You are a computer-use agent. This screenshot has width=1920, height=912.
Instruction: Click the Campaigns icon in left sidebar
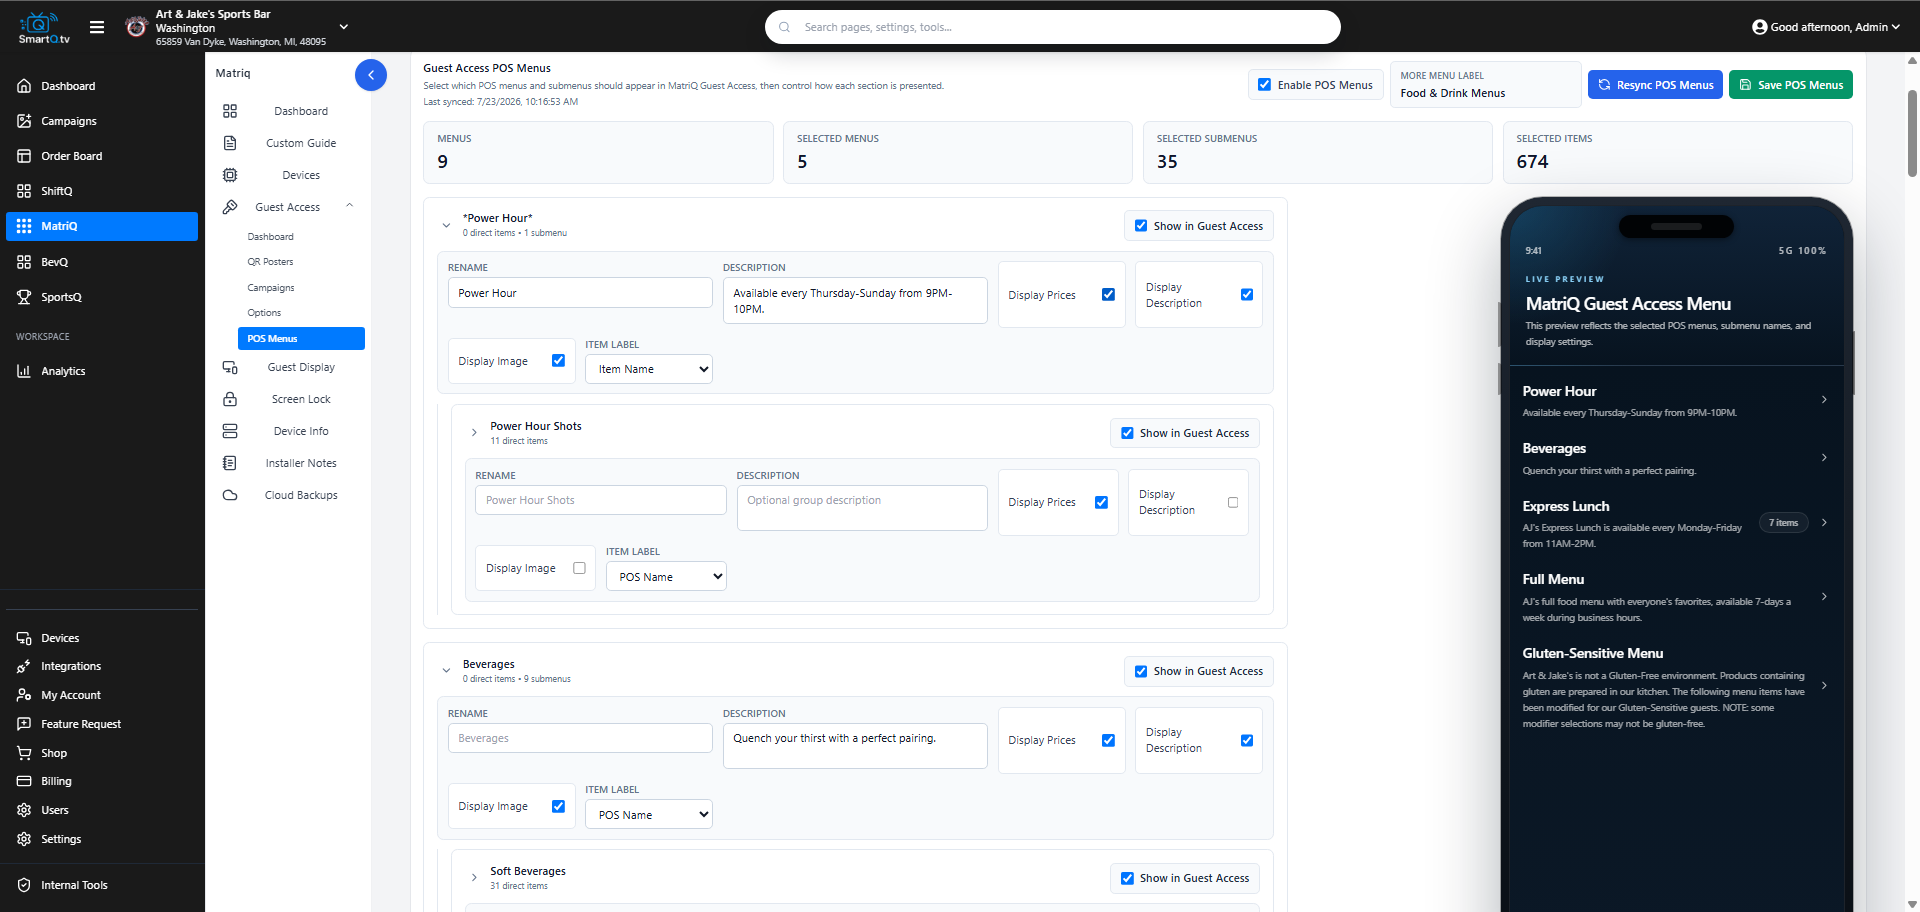pos(24,121)
